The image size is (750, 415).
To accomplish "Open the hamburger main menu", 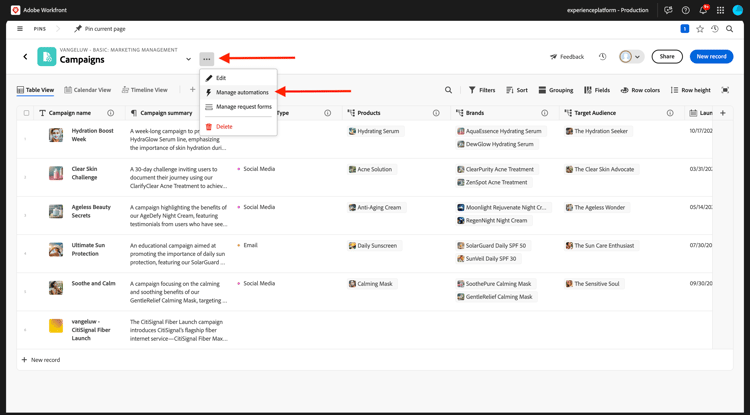I will click(x=20, y=29).
